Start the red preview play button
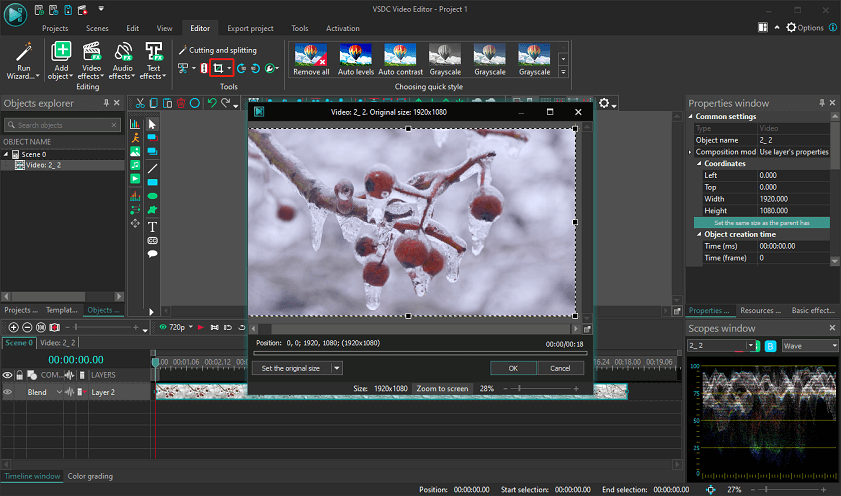 [201, 327]
